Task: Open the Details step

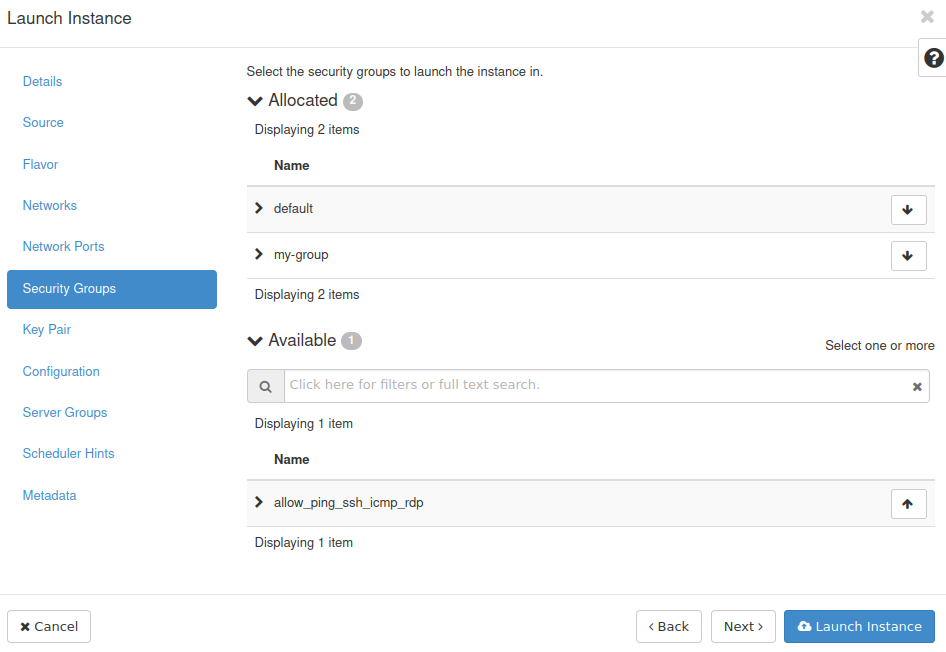Action: point(42,81)
